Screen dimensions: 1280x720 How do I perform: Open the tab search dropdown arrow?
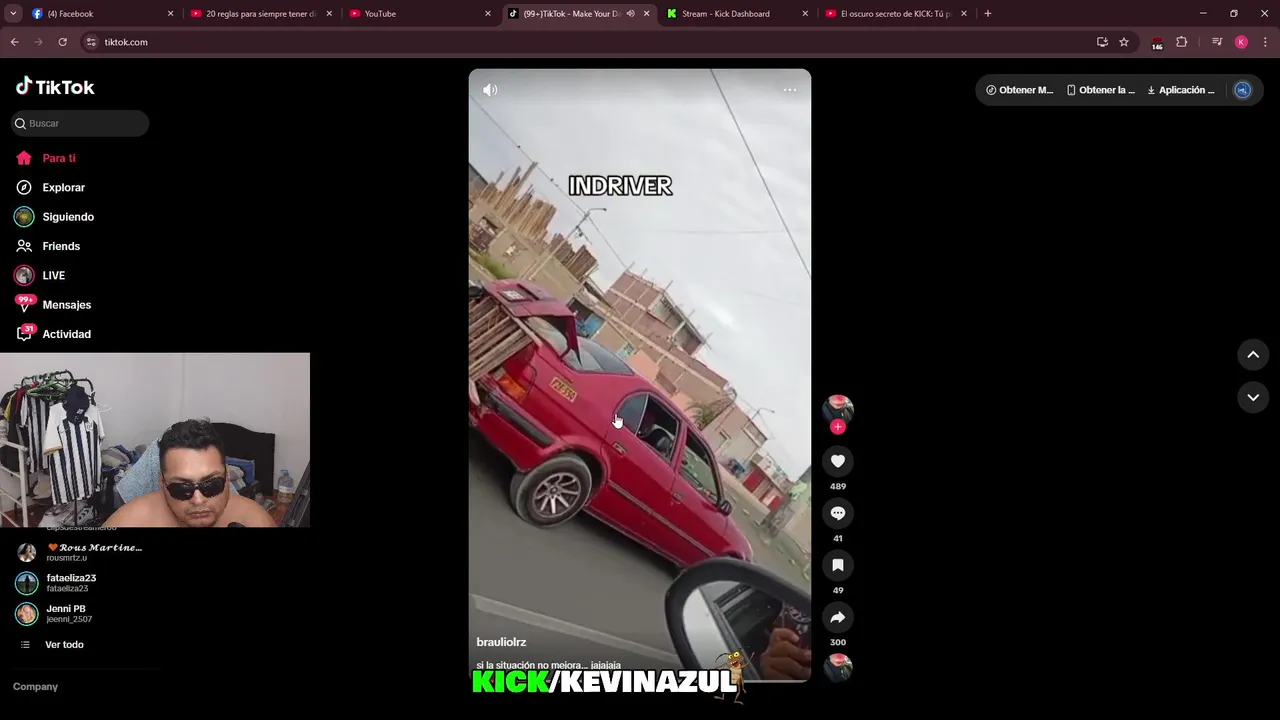pos(13,14)
